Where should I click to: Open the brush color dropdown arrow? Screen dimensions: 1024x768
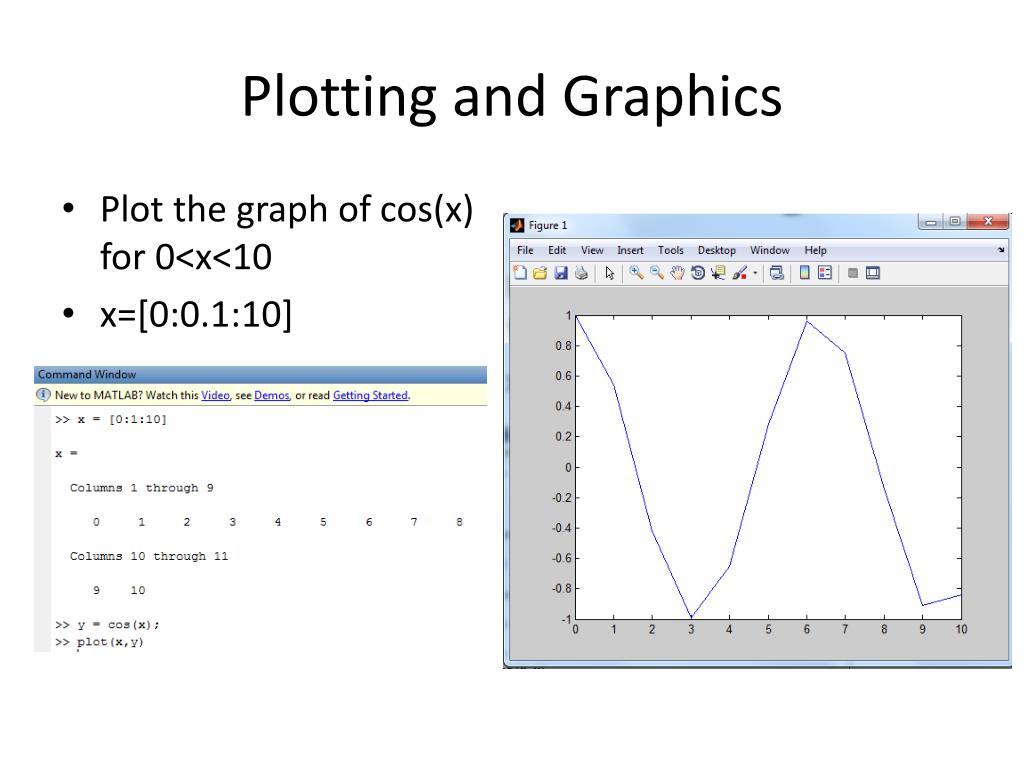click(755, 274)
